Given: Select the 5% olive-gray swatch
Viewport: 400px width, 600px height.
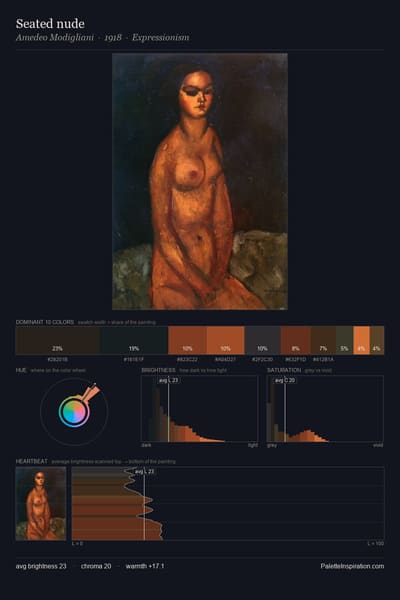Looking at the screenshot, I should point(344,340).
